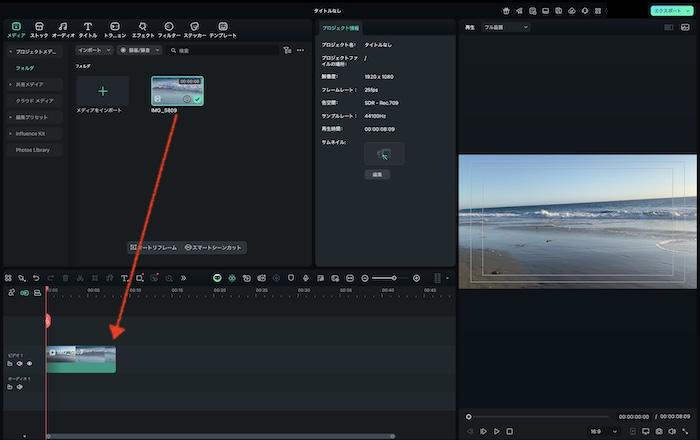This screenshot has width=700, height=440.
Task: Open the フル画質 preview quality dropdown
Action: (505, 27)
